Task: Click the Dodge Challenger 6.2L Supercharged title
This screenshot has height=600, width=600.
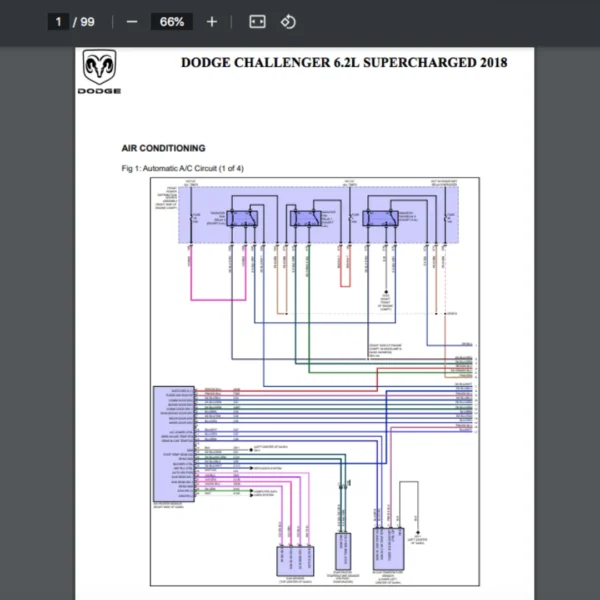Action: [x=343, y=62]
